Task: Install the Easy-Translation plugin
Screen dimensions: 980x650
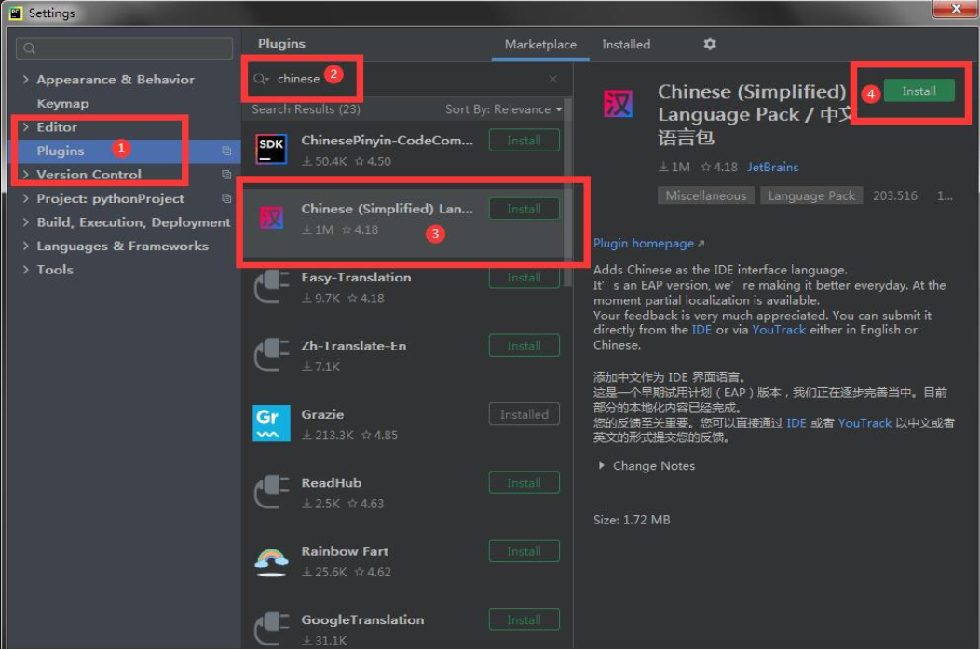Action: pyautogui.click(x=524, y=277)
